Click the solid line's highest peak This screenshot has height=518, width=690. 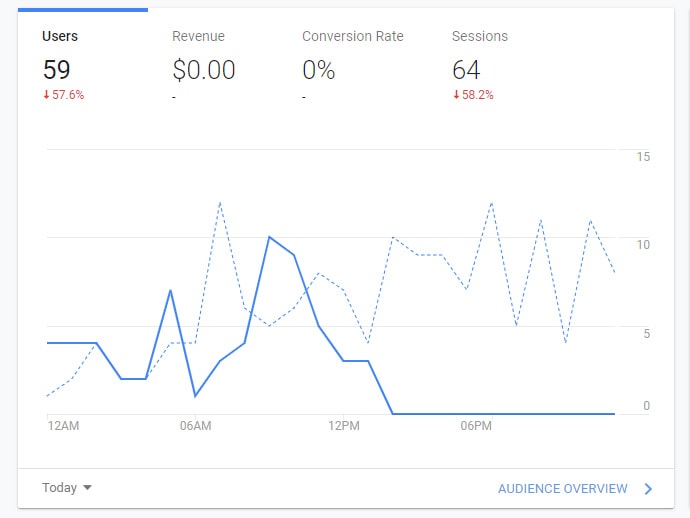coord(269,237)
